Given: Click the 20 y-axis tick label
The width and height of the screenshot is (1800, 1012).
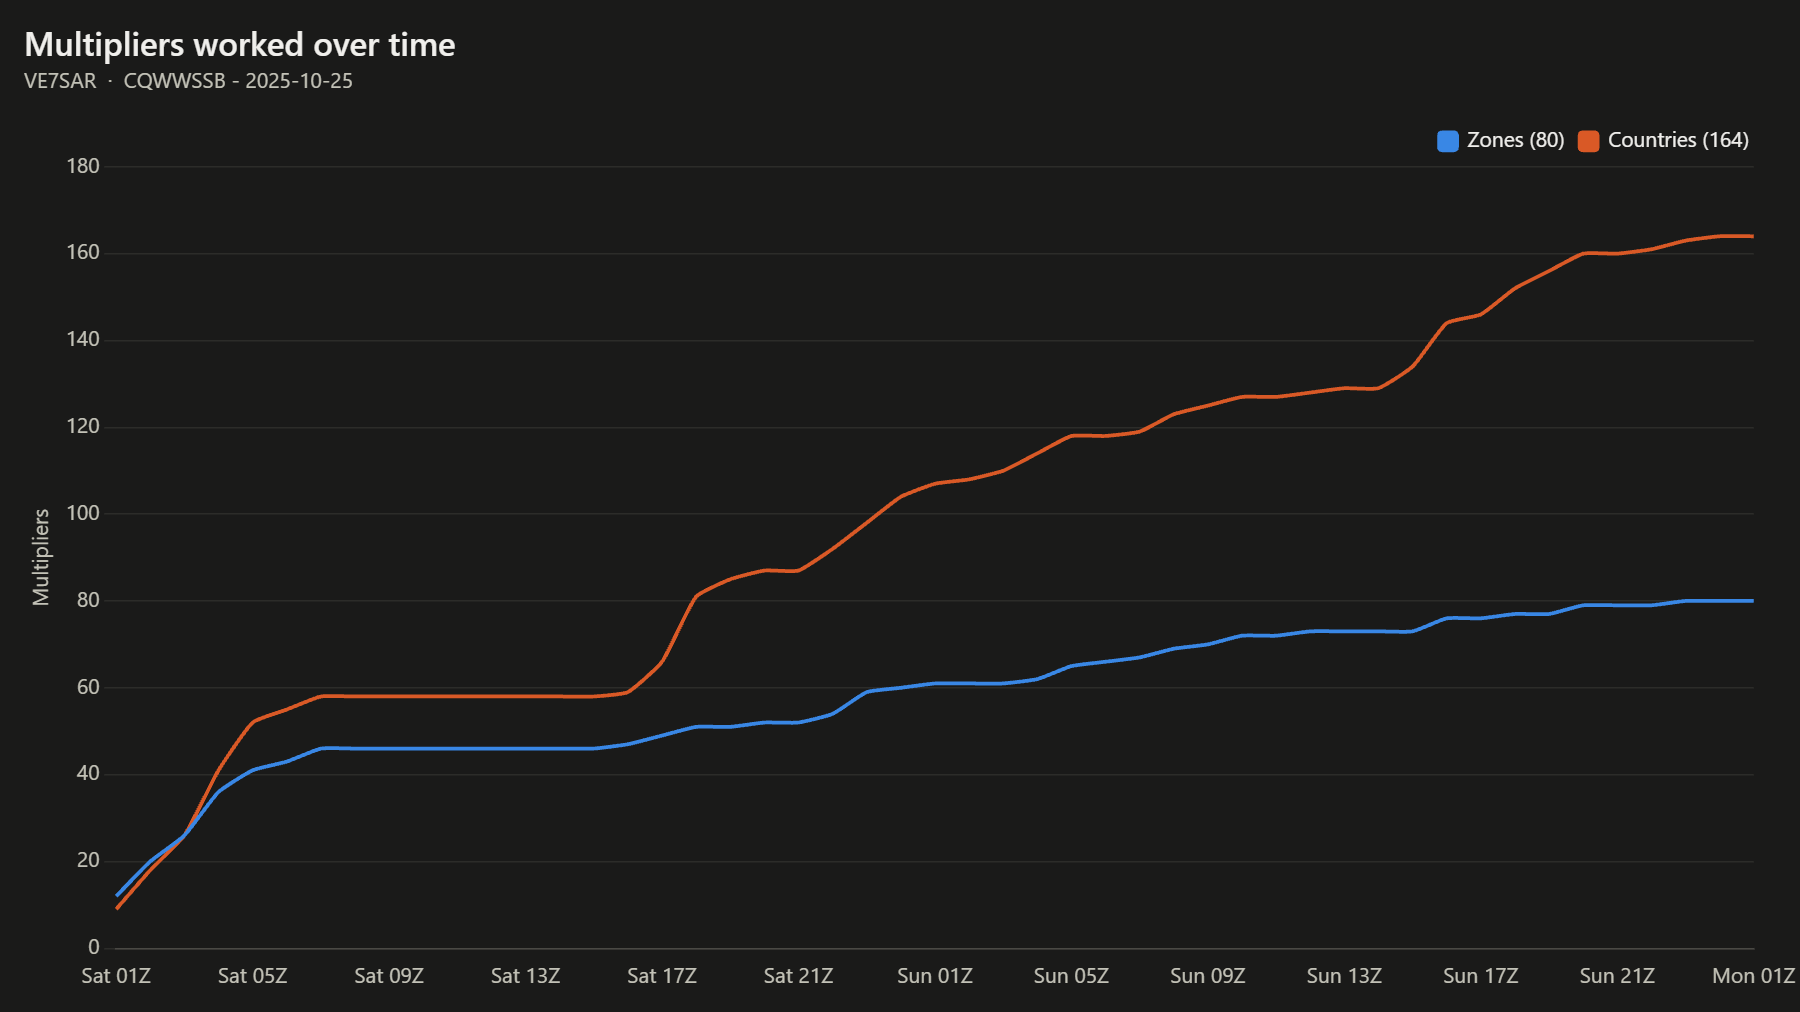Looking at the screenshot, I should [88, 861].
